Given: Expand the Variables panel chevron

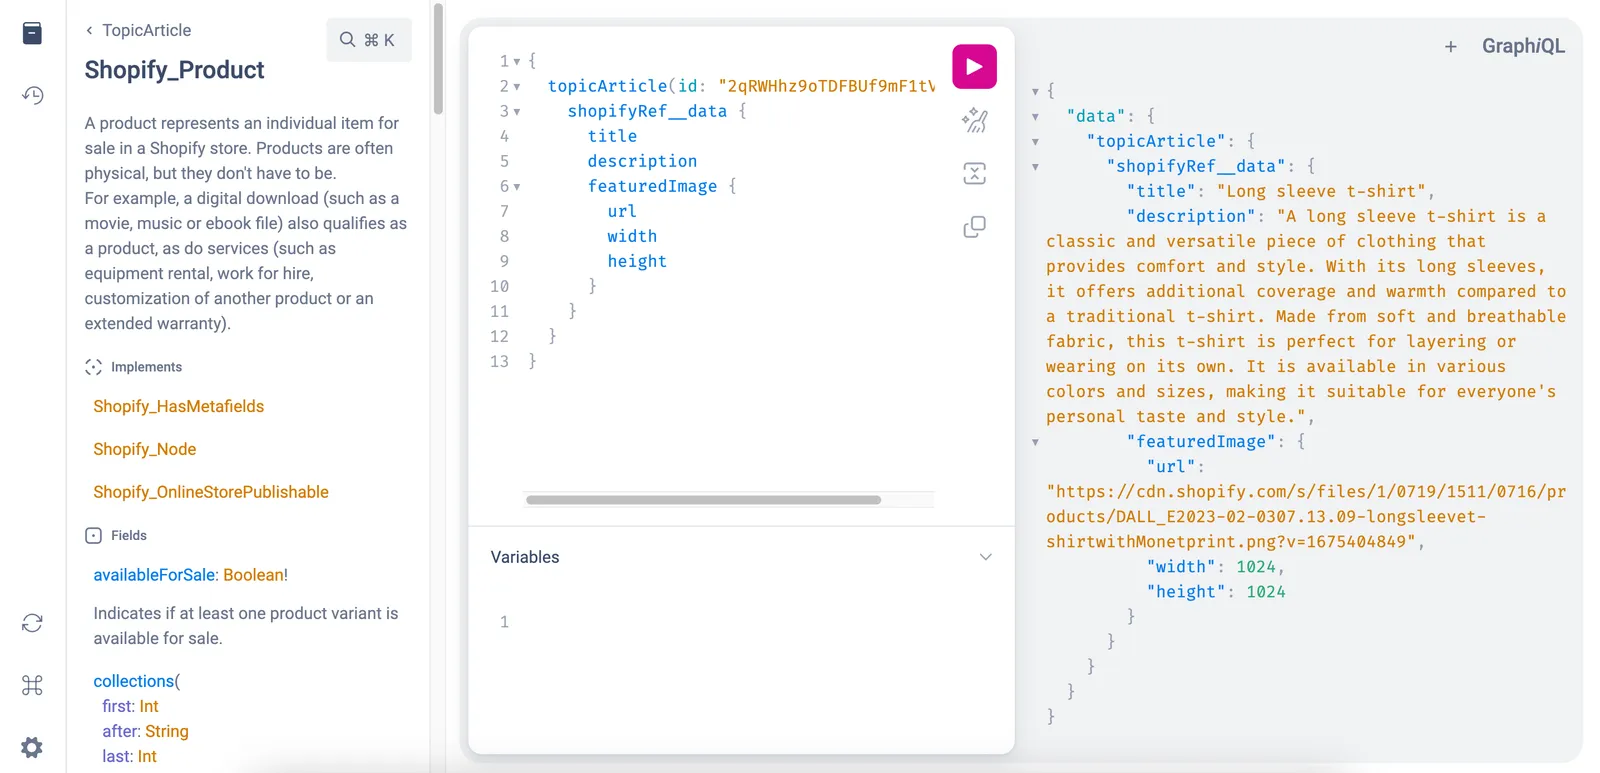Looking at the screenshot, I should coord(985,557).
